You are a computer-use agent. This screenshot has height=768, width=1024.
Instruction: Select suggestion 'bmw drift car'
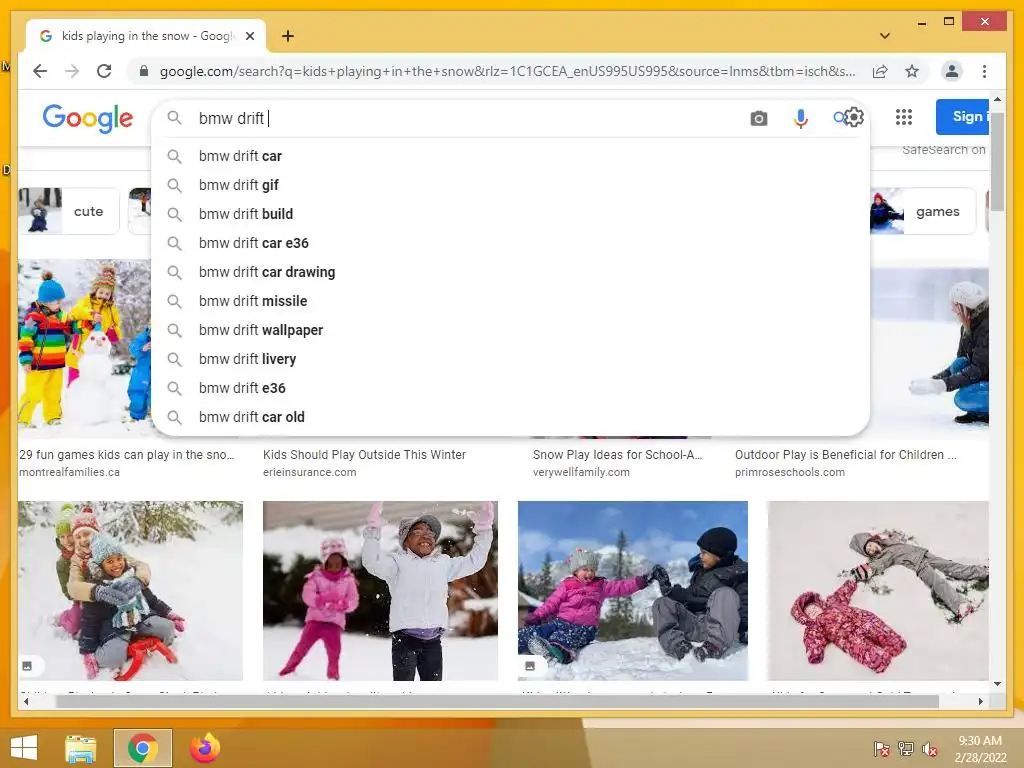click(510, 156)
